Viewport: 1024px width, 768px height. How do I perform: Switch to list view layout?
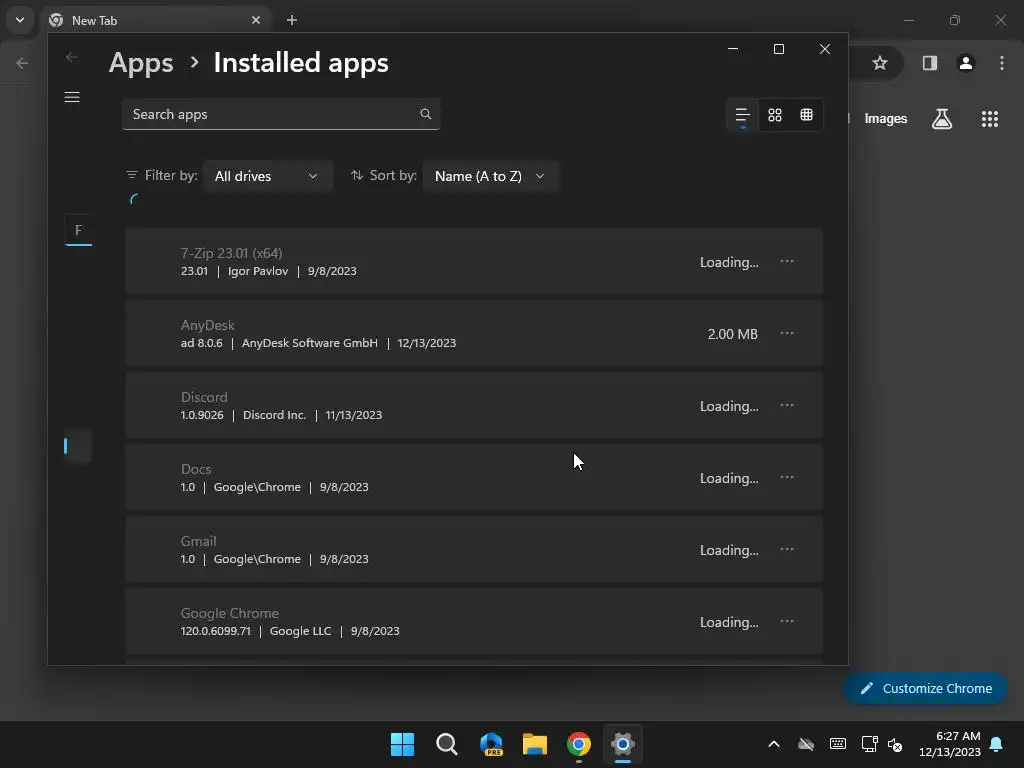(743, 115)
